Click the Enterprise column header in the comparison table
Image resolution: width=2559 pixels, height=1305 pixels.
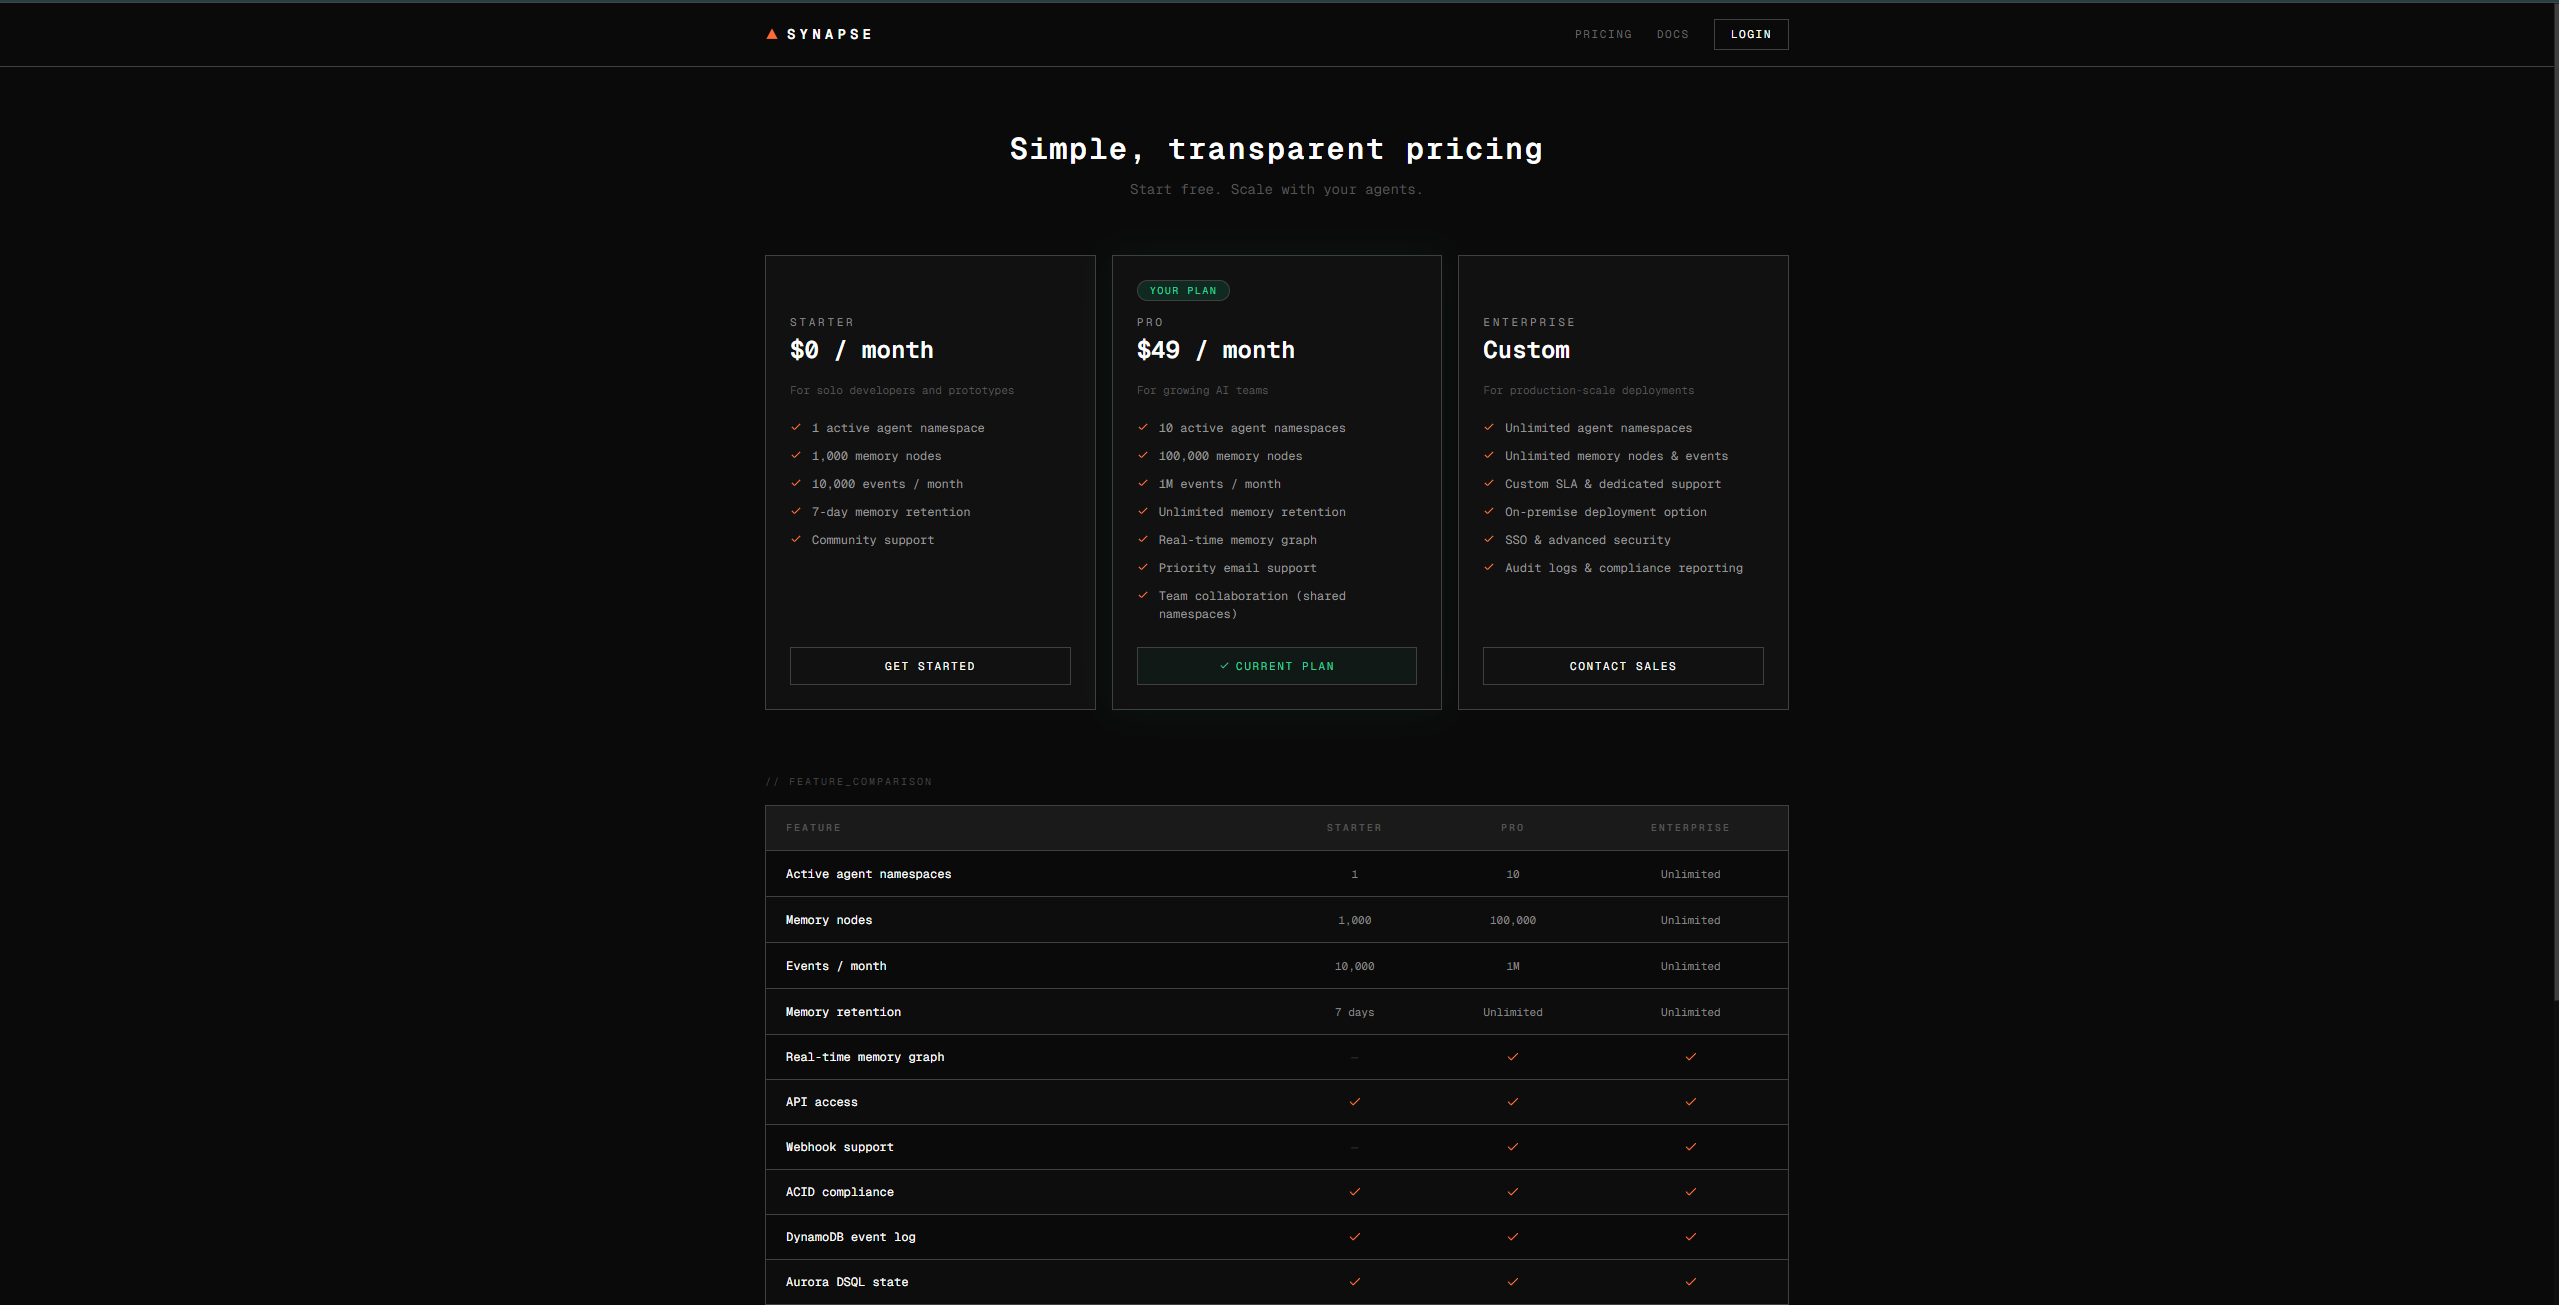(1690, 828)
